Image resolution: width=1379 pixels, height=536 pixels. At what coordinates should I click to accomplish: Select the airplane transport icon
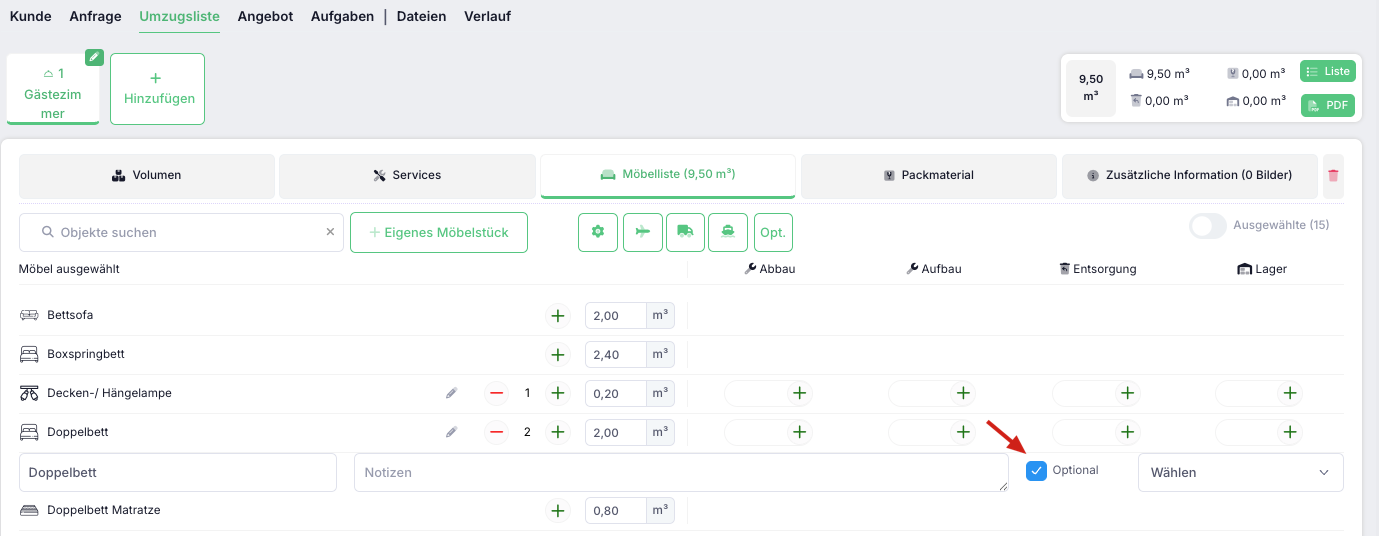point(642,232)
